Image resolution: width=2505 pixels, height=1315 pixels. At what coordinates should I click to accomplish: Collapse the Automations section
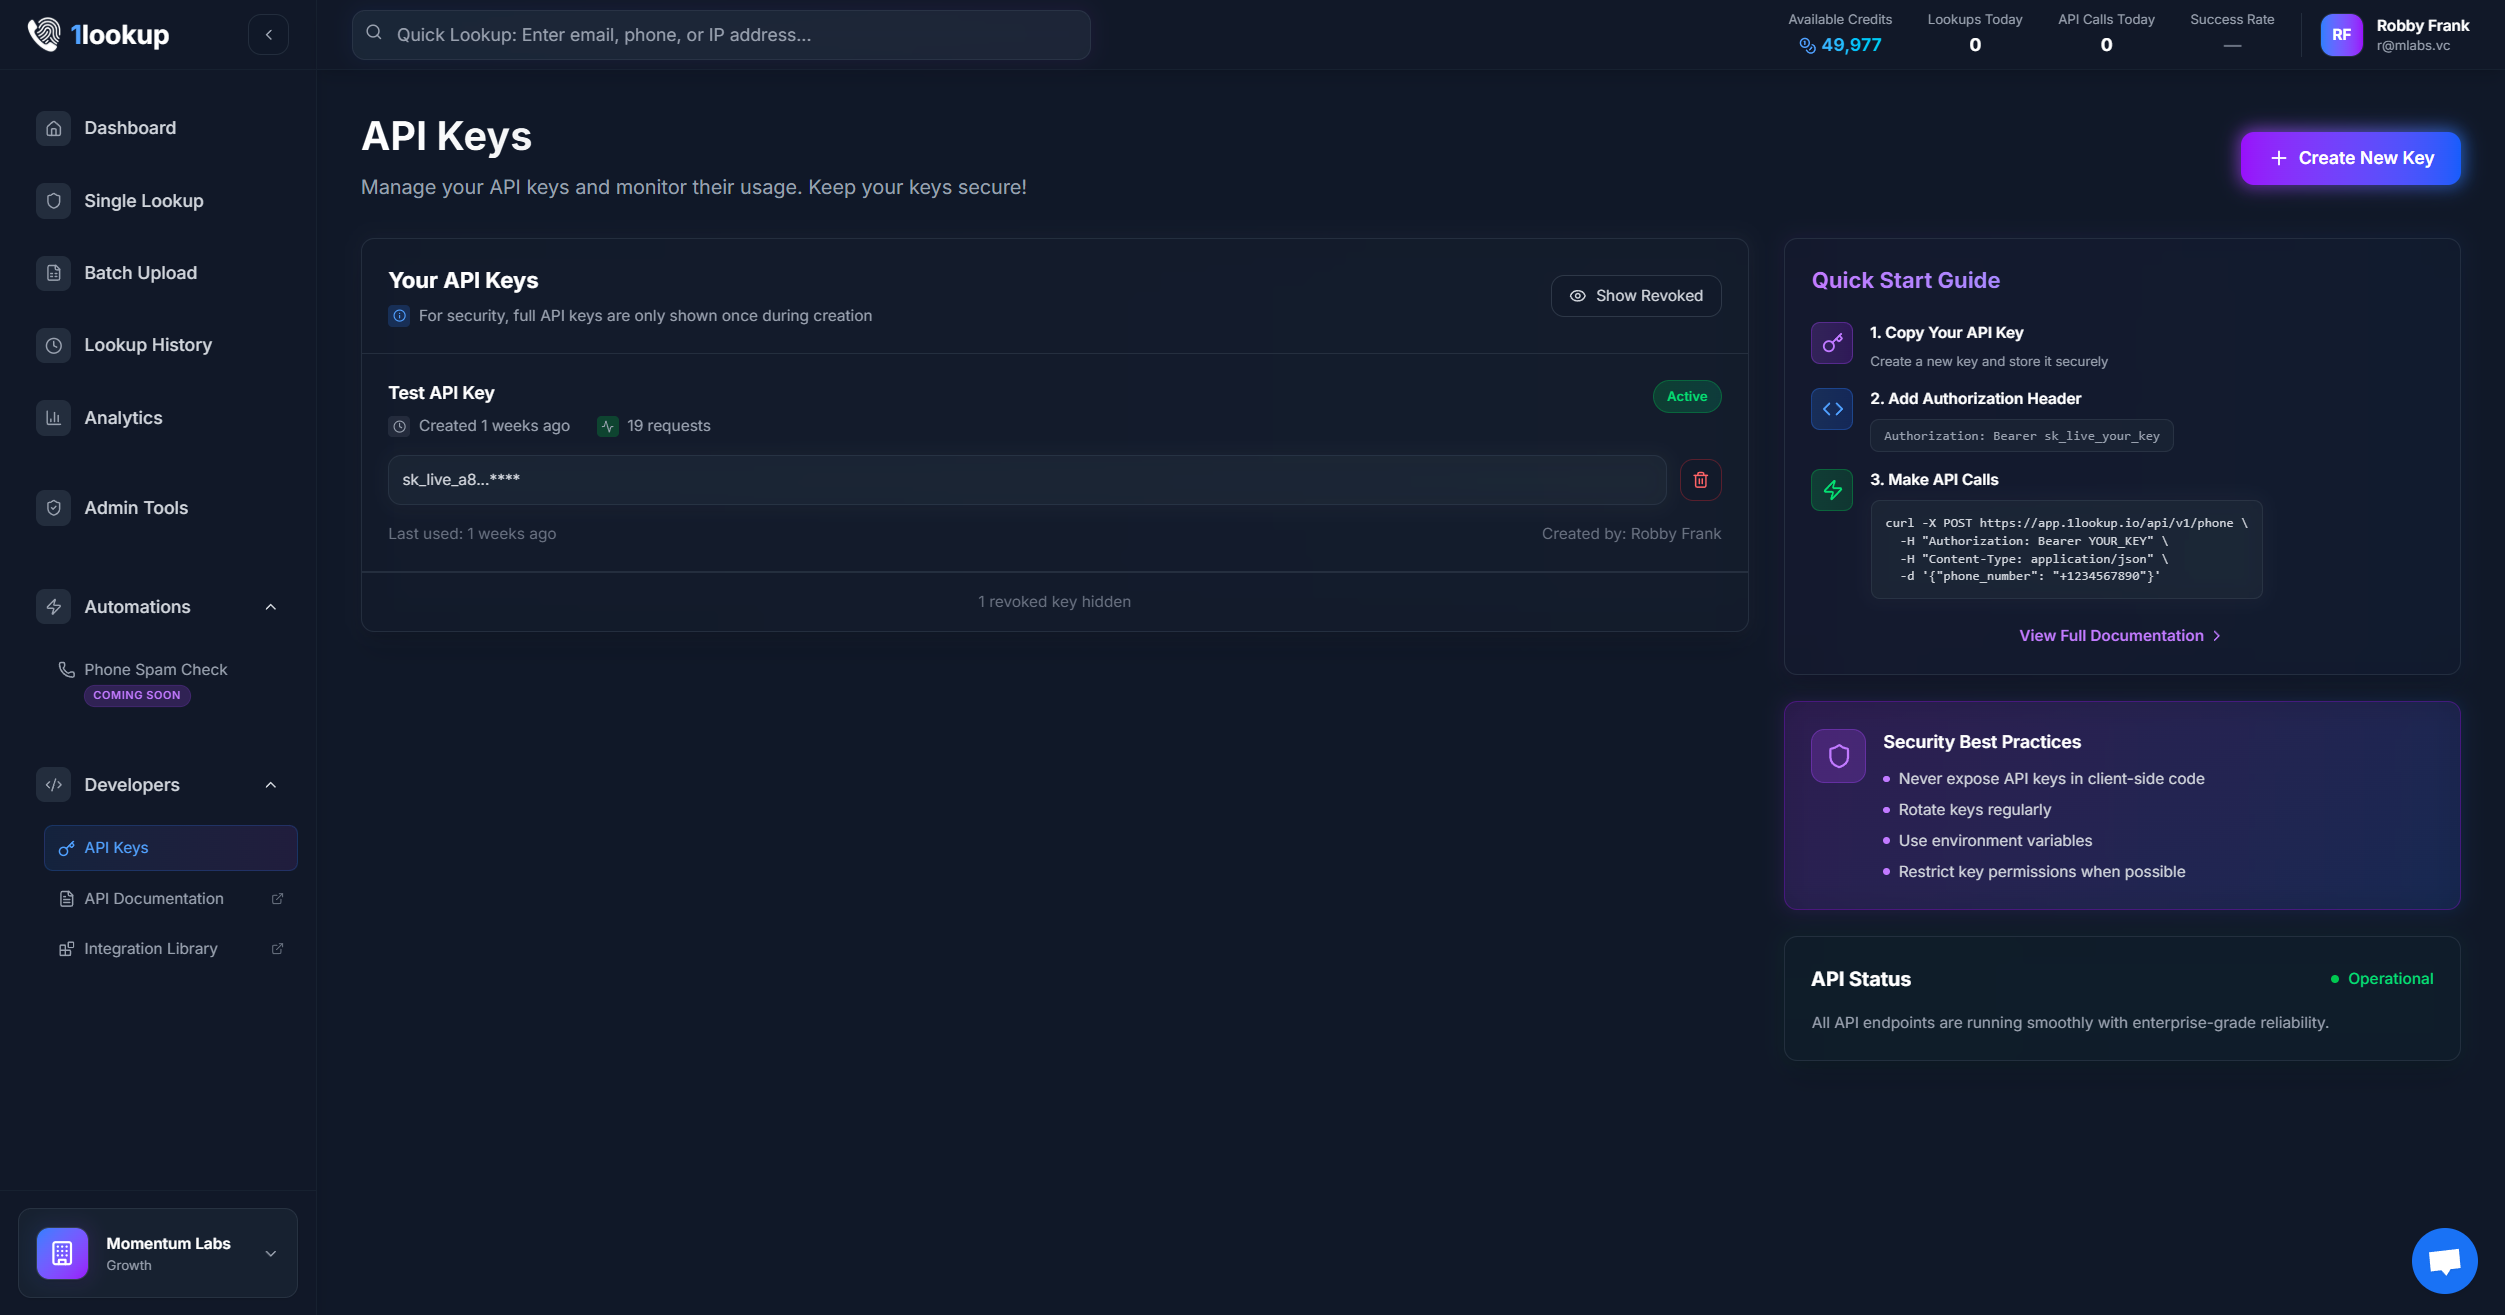coord(270,607)
